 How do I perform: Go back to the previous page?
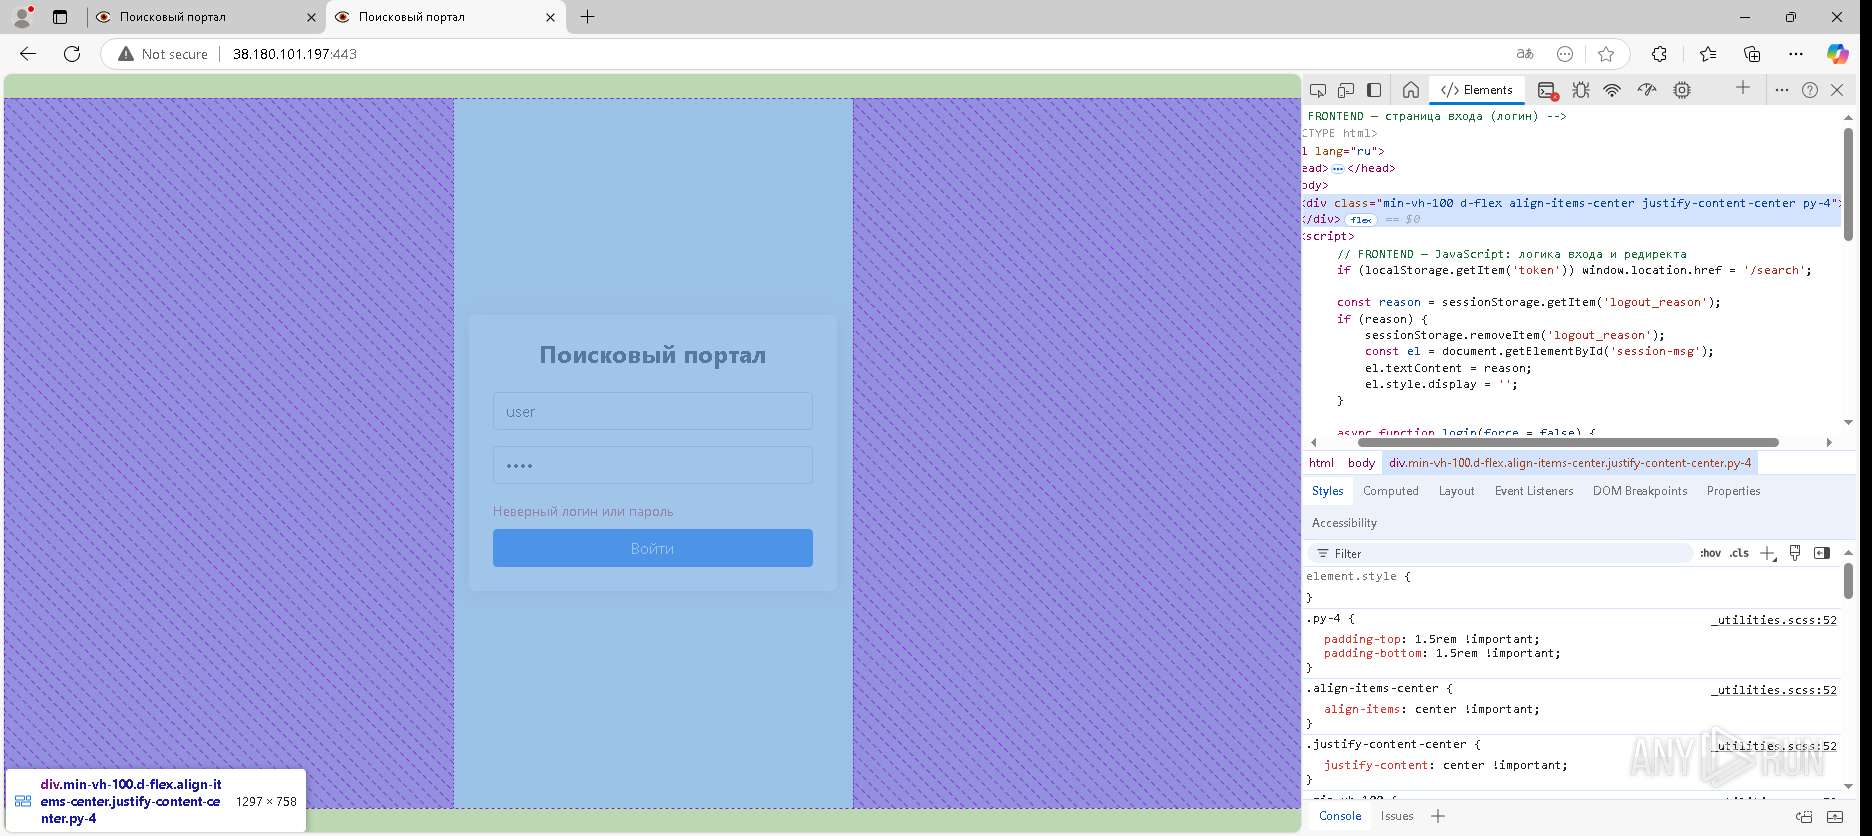pyautogui.click(x=28, y=54)
